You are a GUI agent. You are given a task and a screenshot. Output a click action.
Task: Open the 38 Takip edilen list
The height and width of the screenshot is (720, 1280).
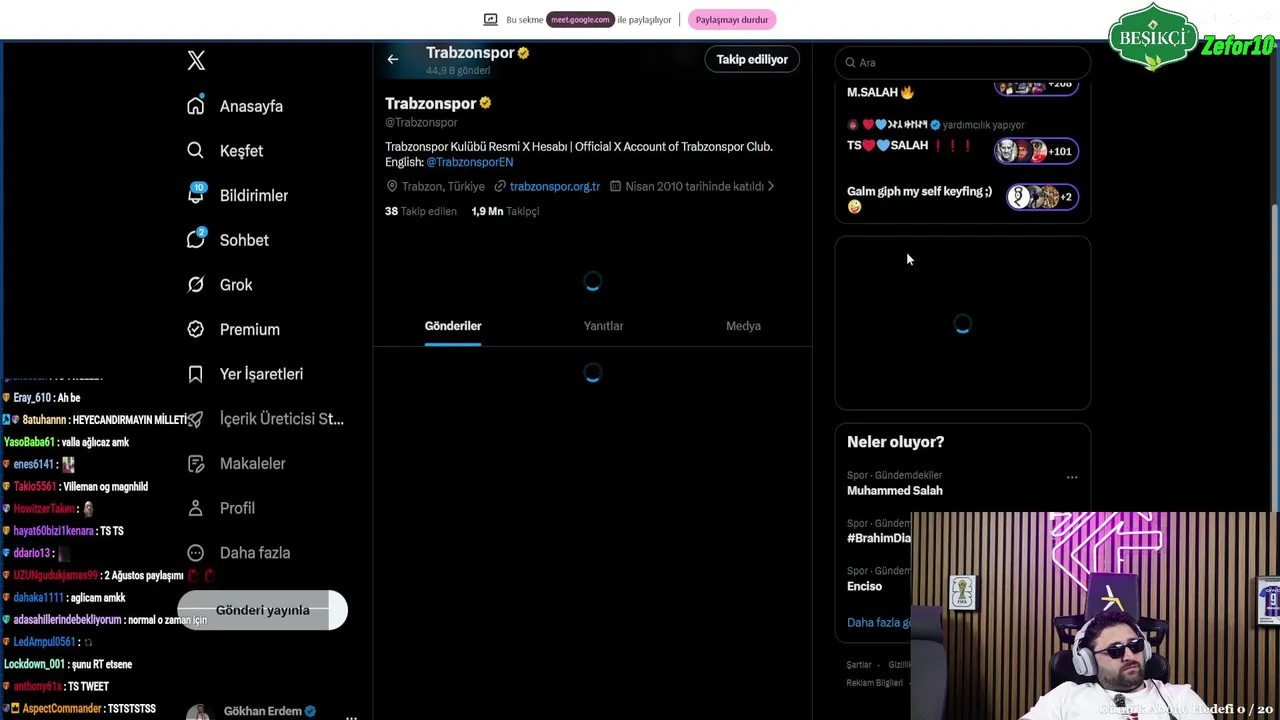421,212
